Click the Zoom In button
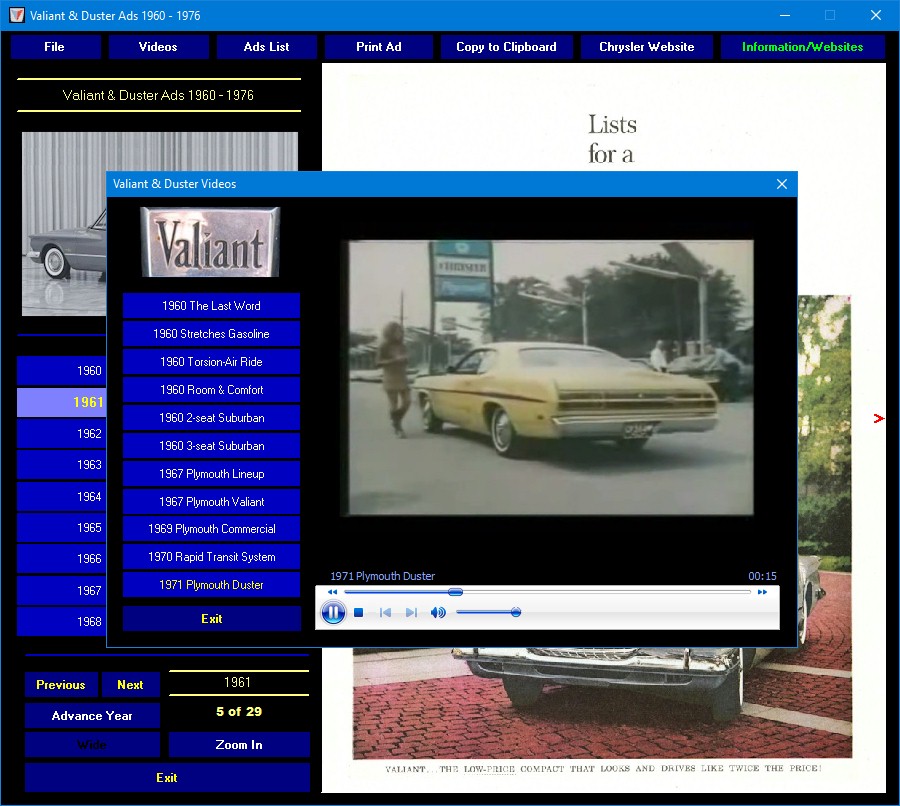This screenshot has height=806, width=900. tap(239, 745)
